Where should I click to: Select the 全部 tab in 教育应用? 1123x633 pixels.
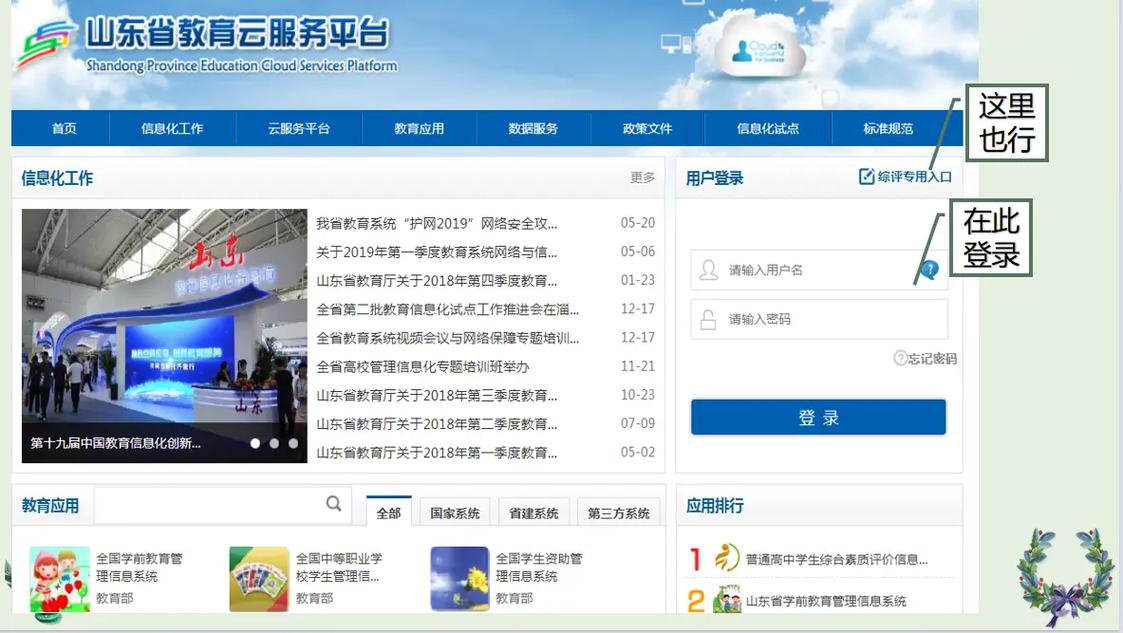[x=389, y=512]
